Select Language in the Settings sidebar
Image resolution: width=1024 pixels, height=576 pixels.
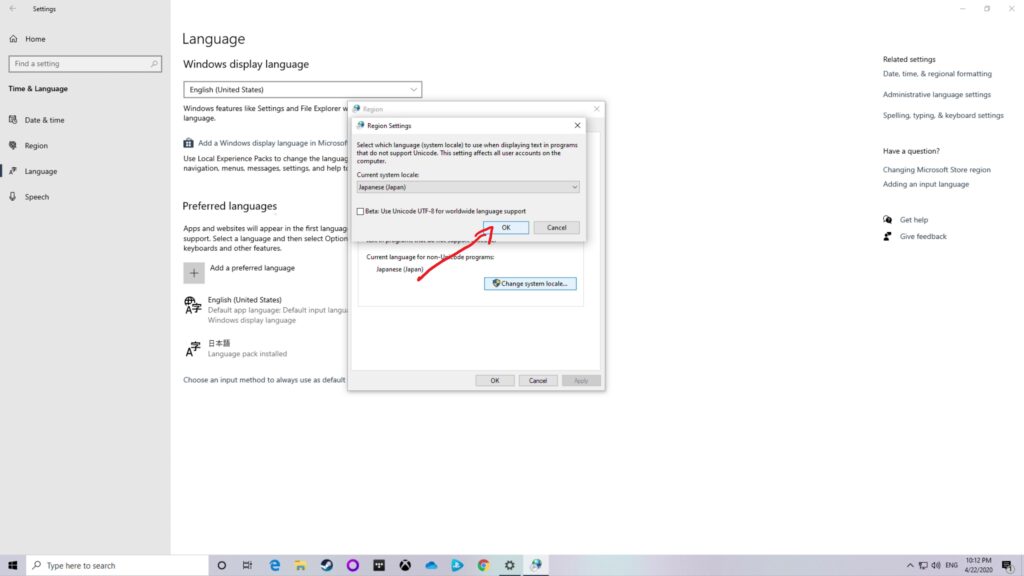(x=40, y=171)
